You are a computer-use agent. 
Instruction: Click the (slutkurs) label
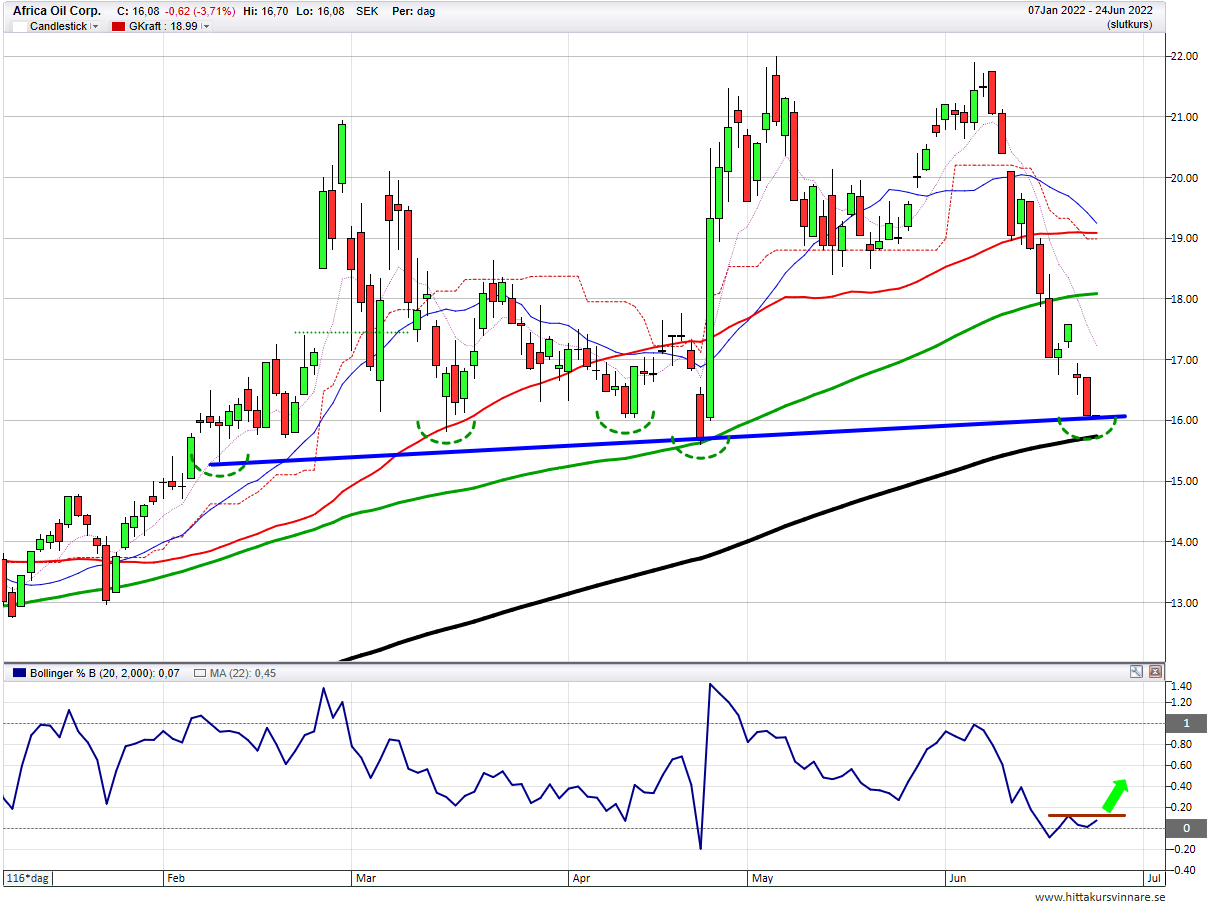pos(1129,25)
